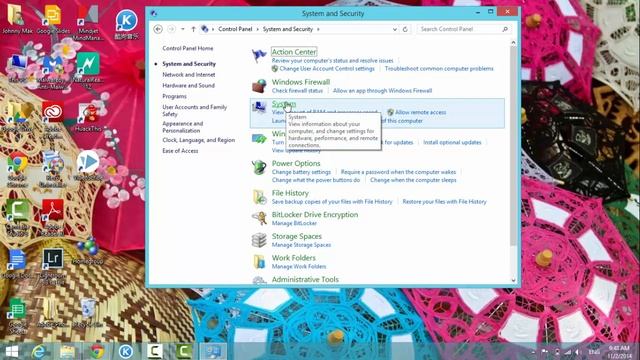640x360 pixels.
Task: Click the clock in the taskbar
Action: [619, 352]
